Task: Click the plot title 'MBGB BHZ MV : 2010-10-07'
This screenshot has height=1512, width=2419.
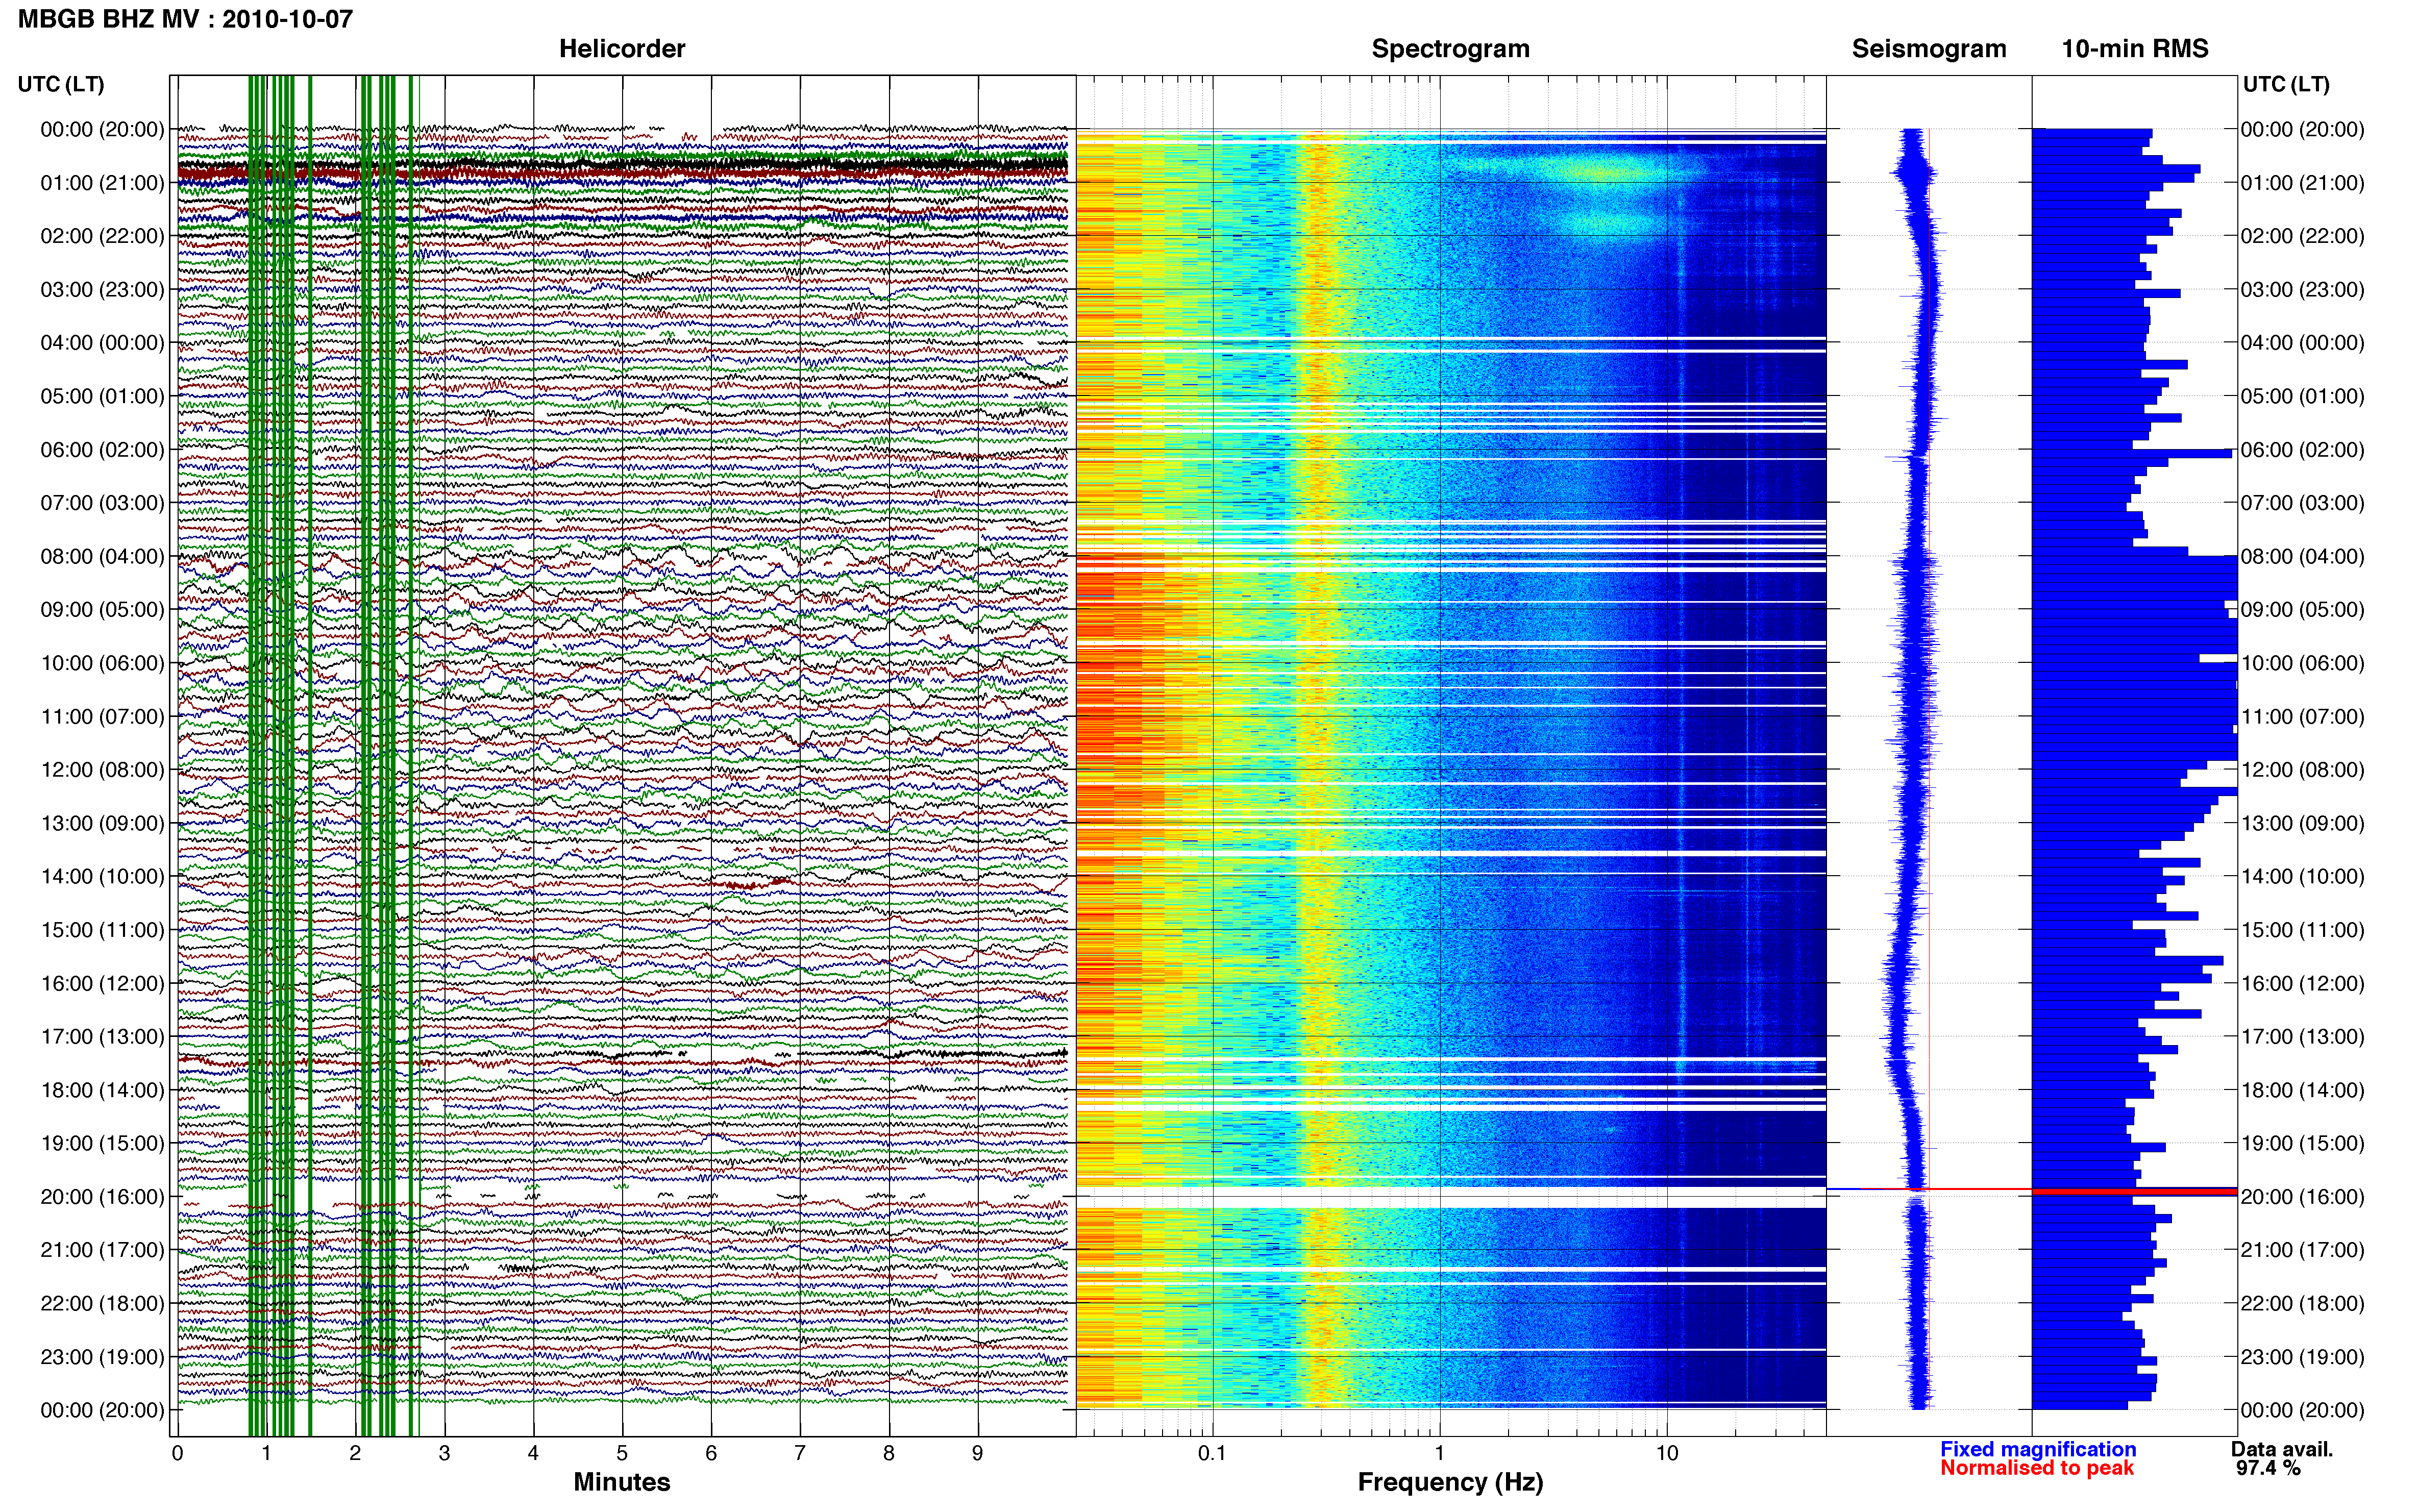Action: coord(185,19)
